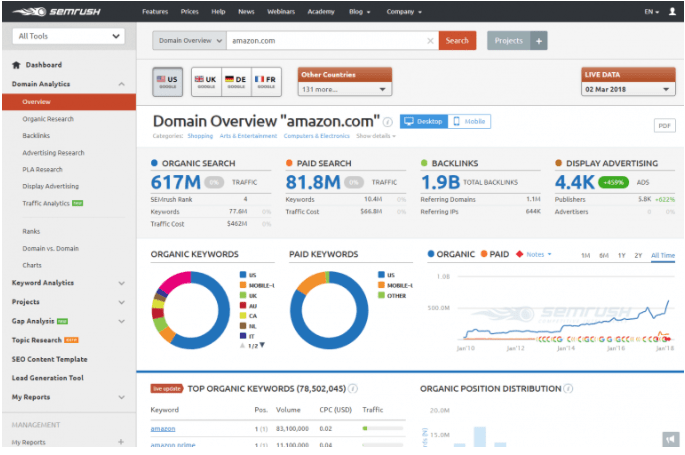Open the Webinars menu item
This screenshot has height=455, width=685.
[281, 12]
